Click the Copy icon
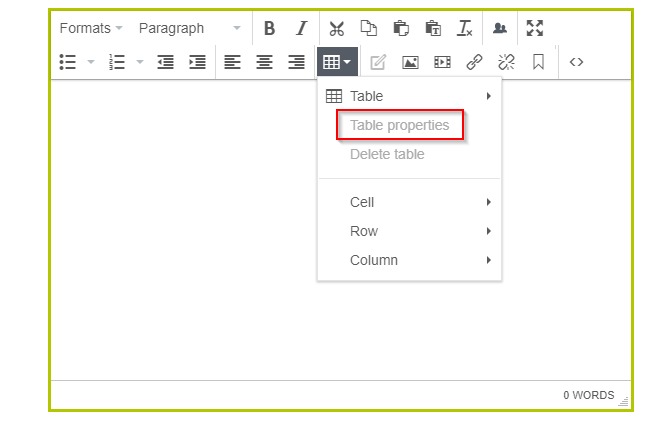This screenshot has width=651, height=423. 369,29
